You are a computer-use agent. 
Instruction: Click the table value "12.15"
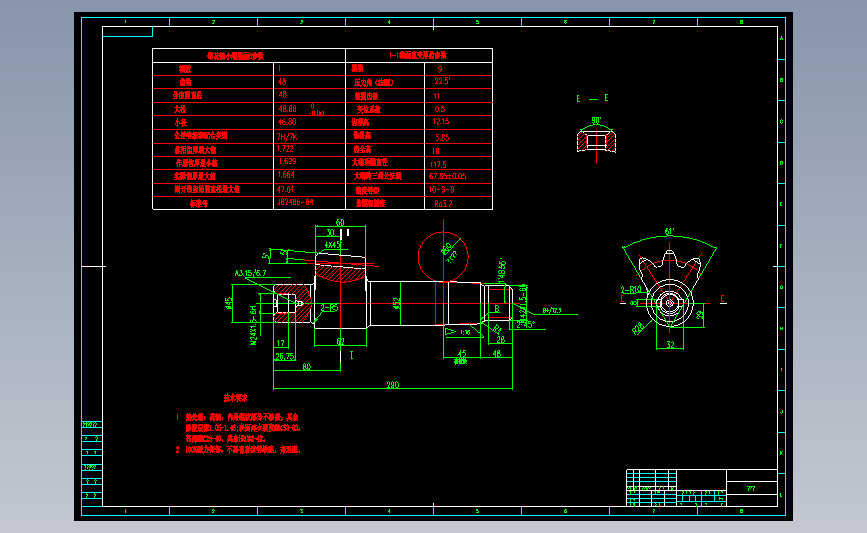[441, 122]
